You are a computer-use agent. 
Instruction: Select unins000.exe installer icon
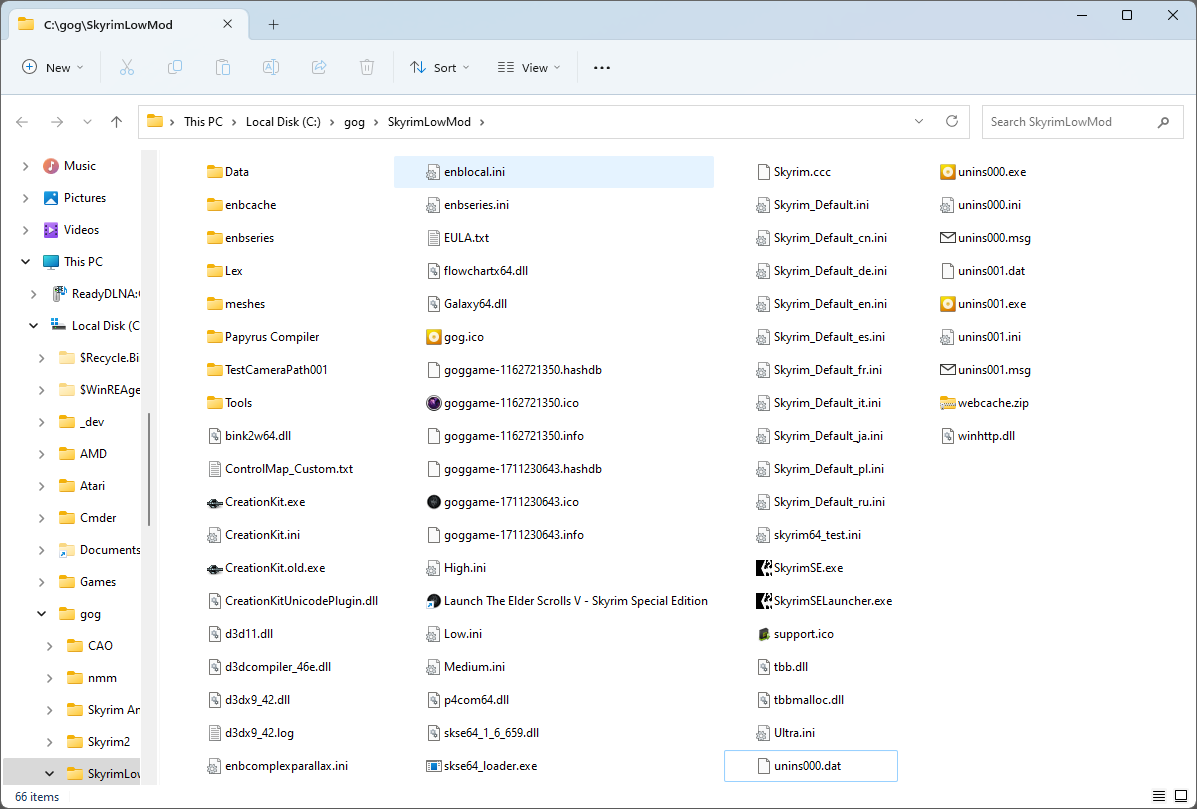[x=947, y=172]
